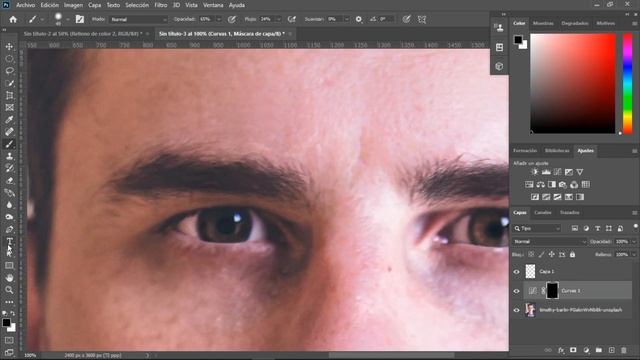Select the Eyedropper tool

pyautogui.click(x=9, y=120)
